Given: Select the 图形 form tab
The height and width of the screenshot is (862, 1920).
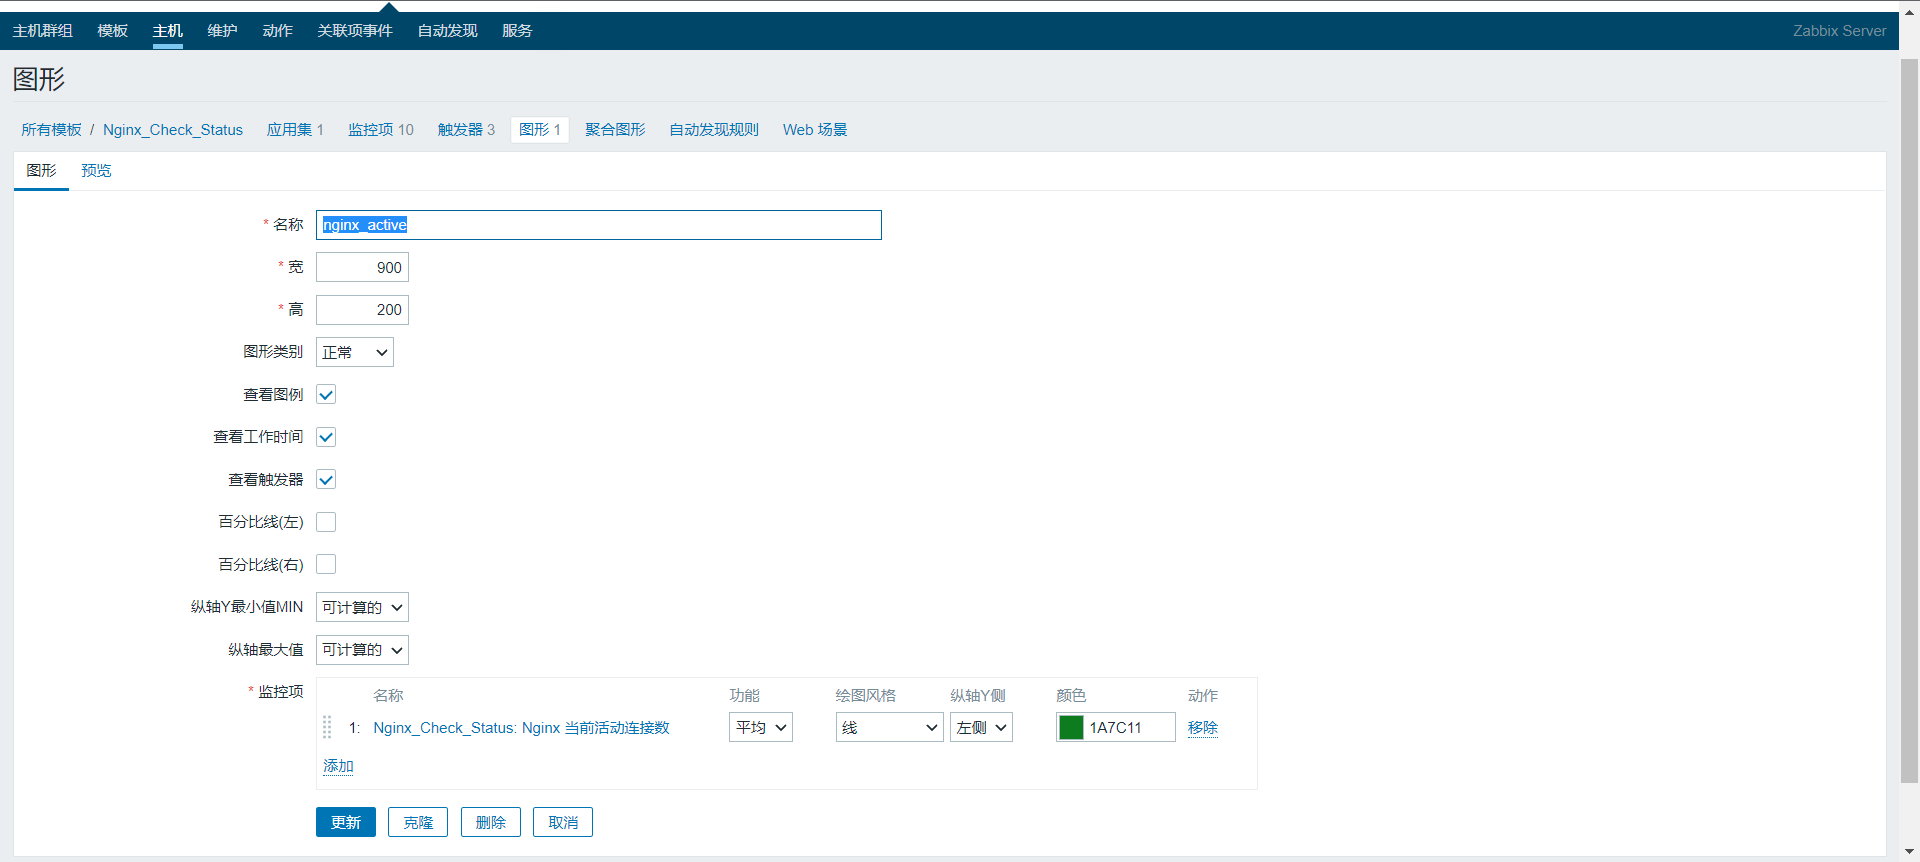Looking at the screenshot, I should click(41, 171).
